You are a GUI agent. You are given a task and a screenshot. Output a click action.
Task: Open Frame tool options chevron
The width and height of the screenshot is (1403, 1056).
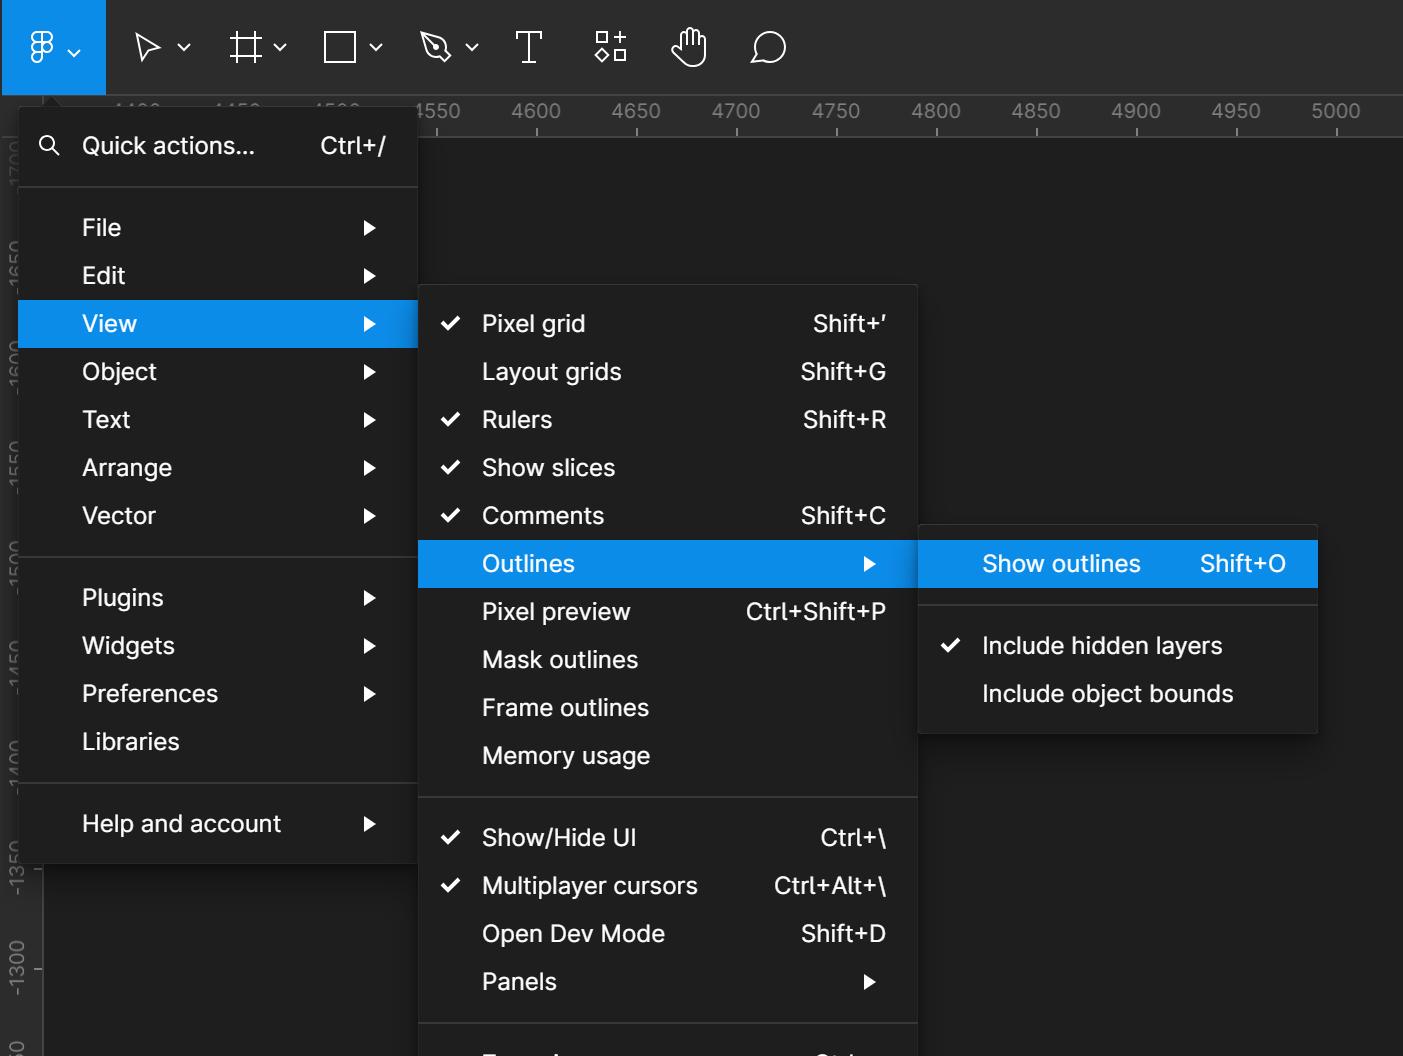tap(280, 47)
